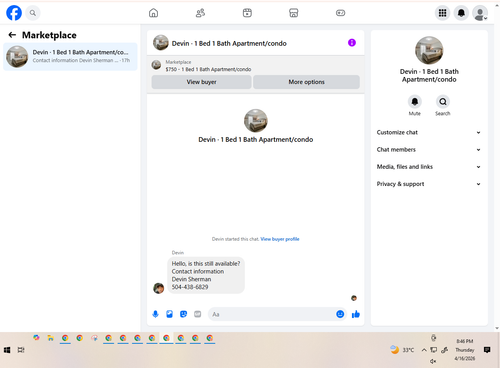Click the muted volume tray icon

point(433,361)
